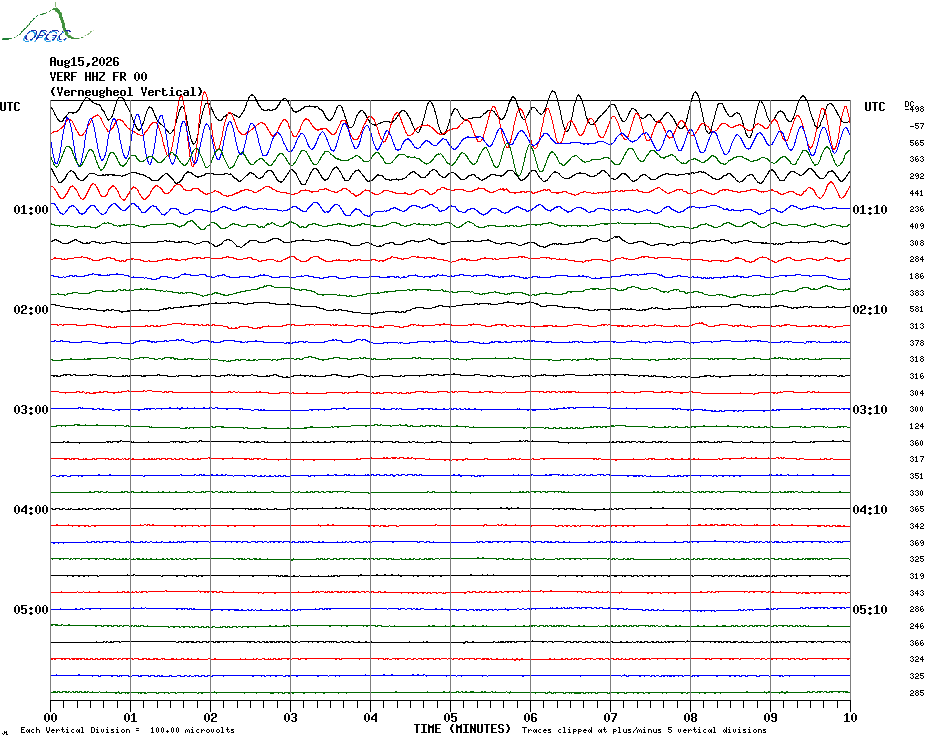Click the DC value 581
Viewport: 930px width, 744px height.
click(916, 310)
